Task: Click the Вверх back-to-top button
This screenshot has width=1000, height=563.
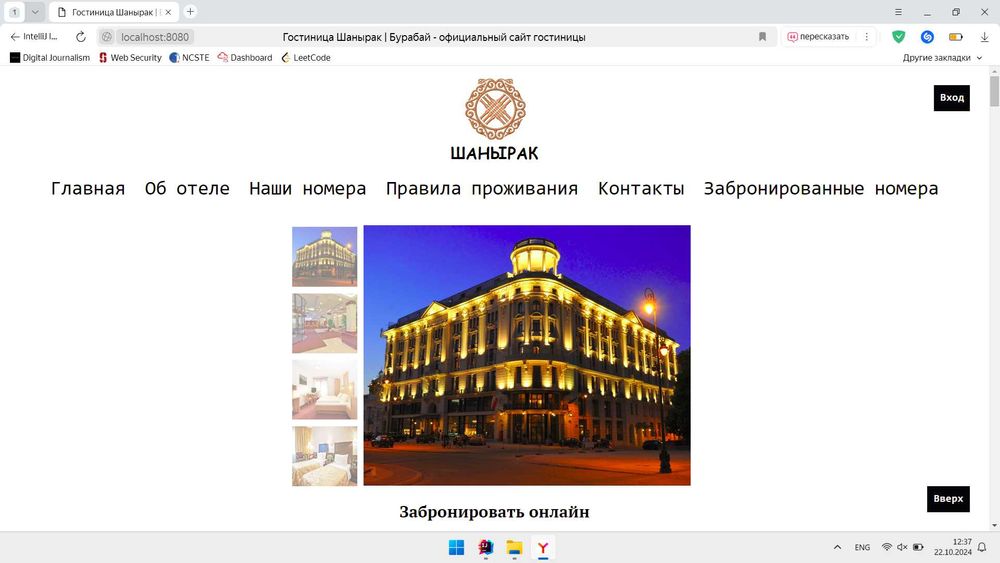Action: (948, 499)
